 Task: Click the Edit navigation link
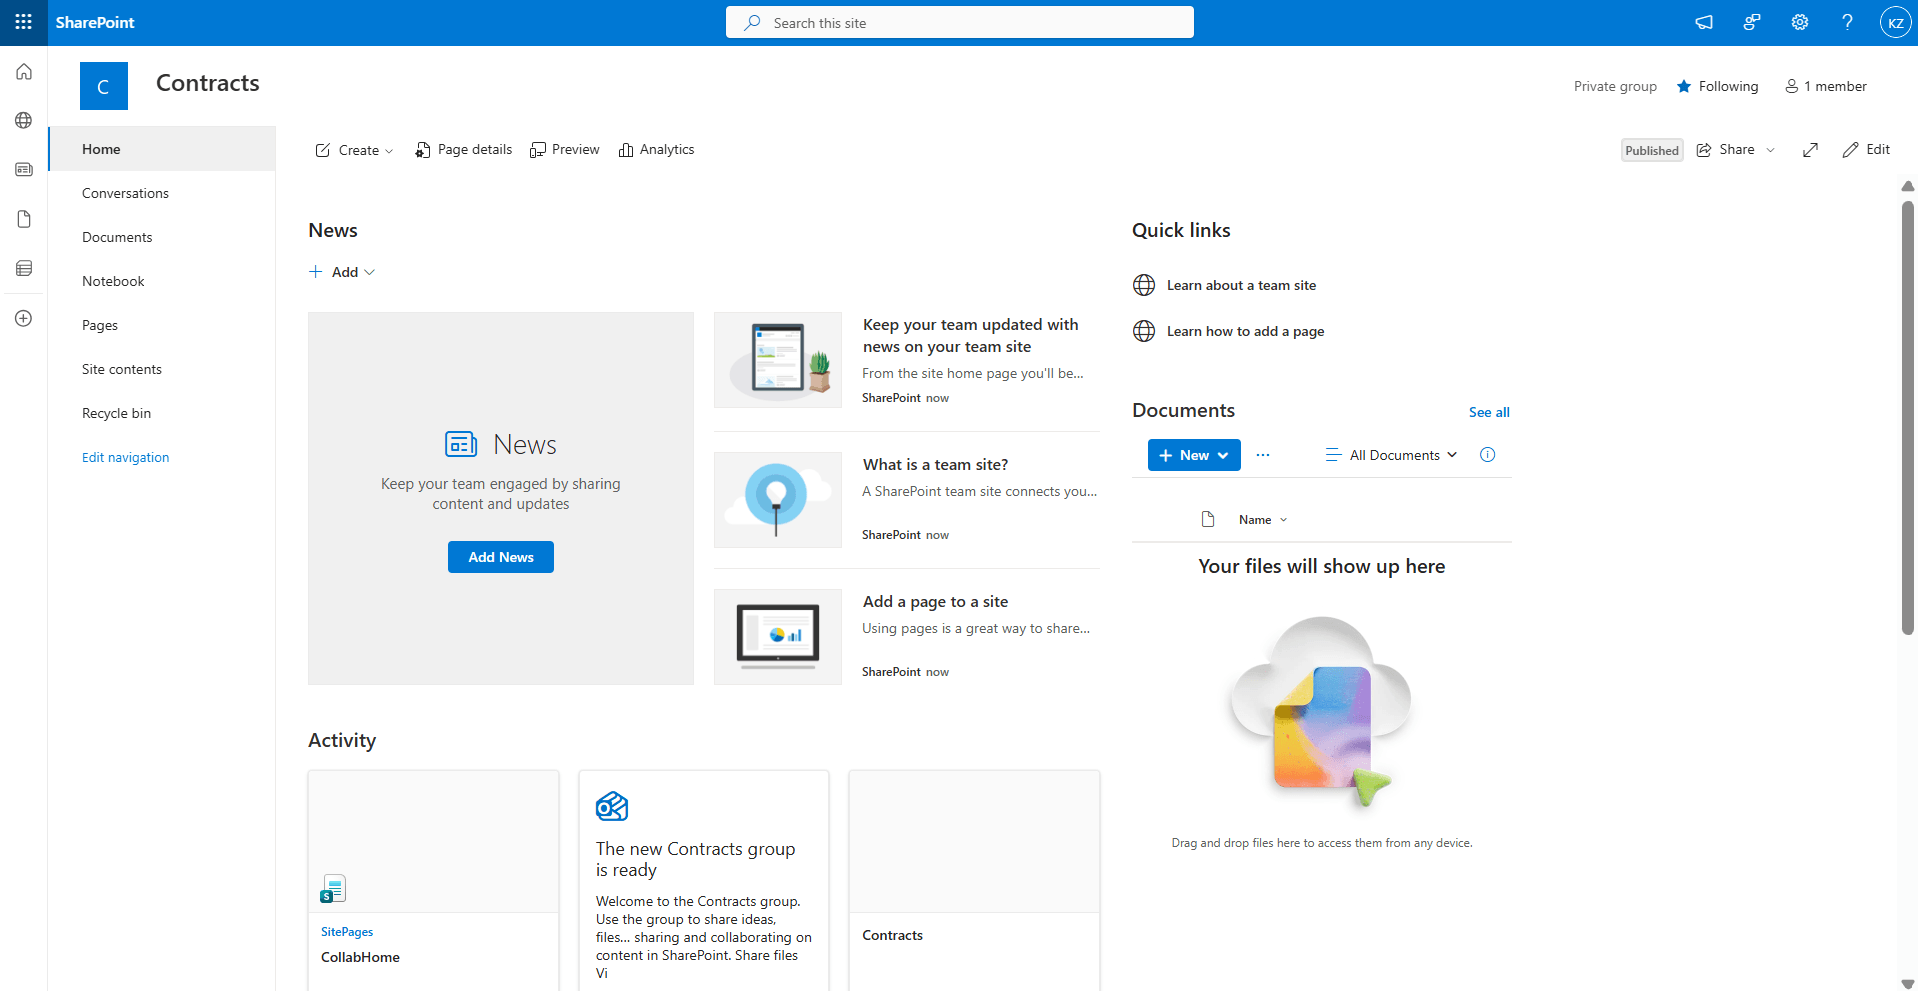click(x=125, y=457)
